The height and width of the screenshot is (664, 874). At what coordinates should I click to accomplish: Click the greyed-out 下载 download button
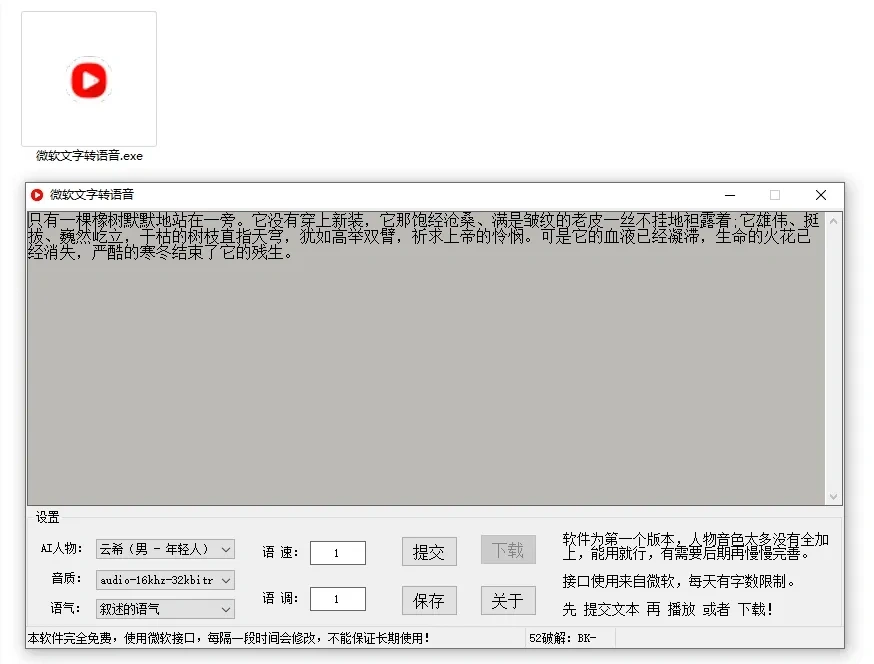click(508, 550)
